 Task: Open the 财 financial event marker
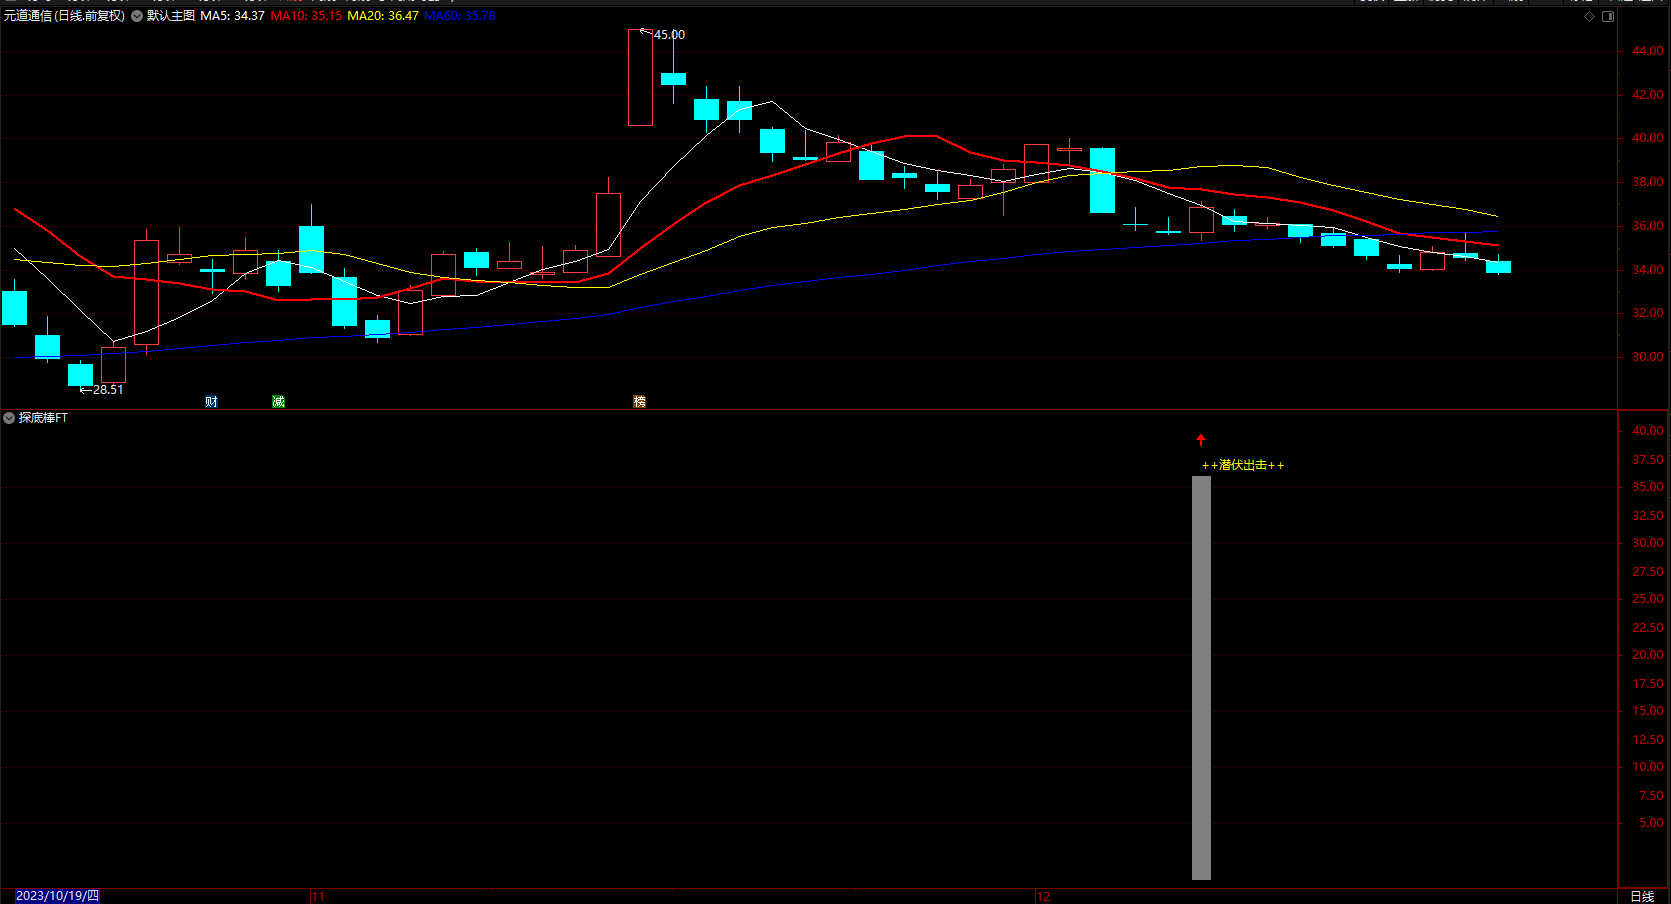[x=212, y=401]
